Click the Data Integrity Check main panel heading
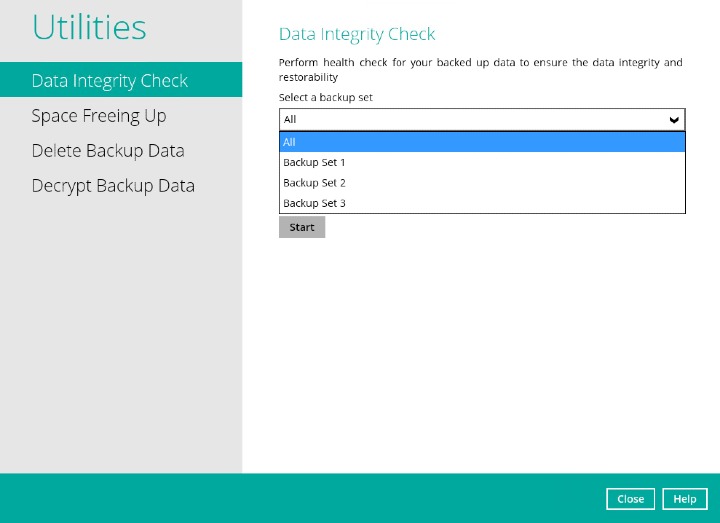Image resolution: width=720 pixels, height=523 pixels. click(x=357, y=34)
